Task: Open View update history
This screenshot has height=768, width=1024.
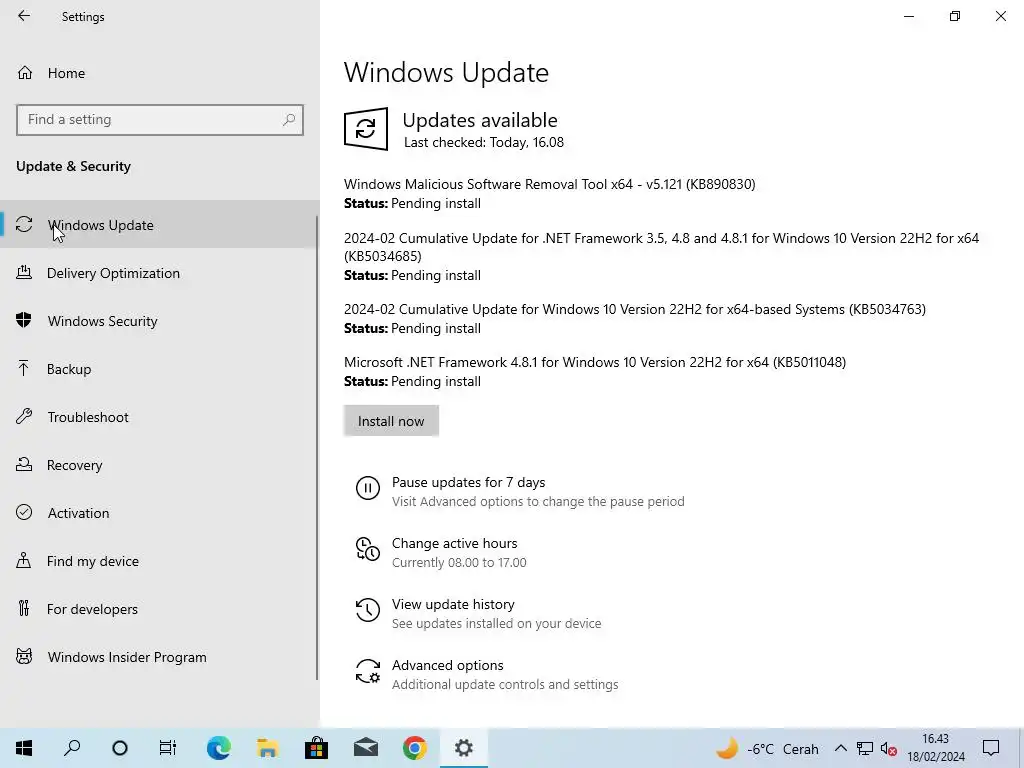Action: [453, 604]
